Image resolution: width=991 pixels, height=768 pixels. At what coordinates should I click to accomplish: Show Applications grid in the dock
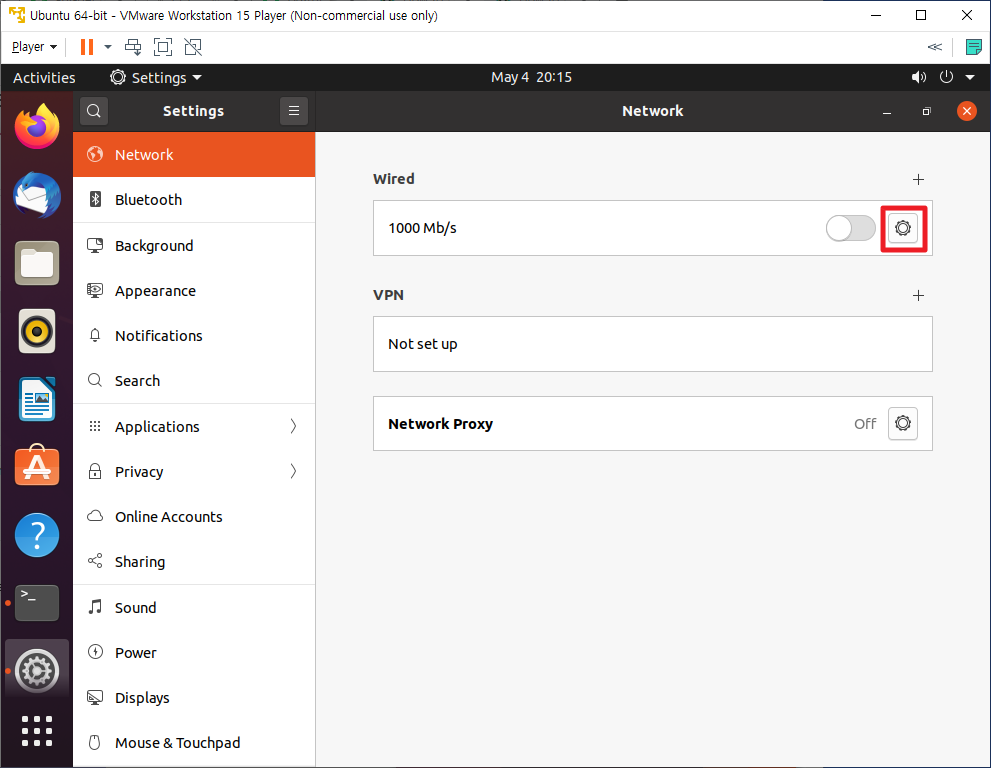pyautogui.click(x=37, y=731)
